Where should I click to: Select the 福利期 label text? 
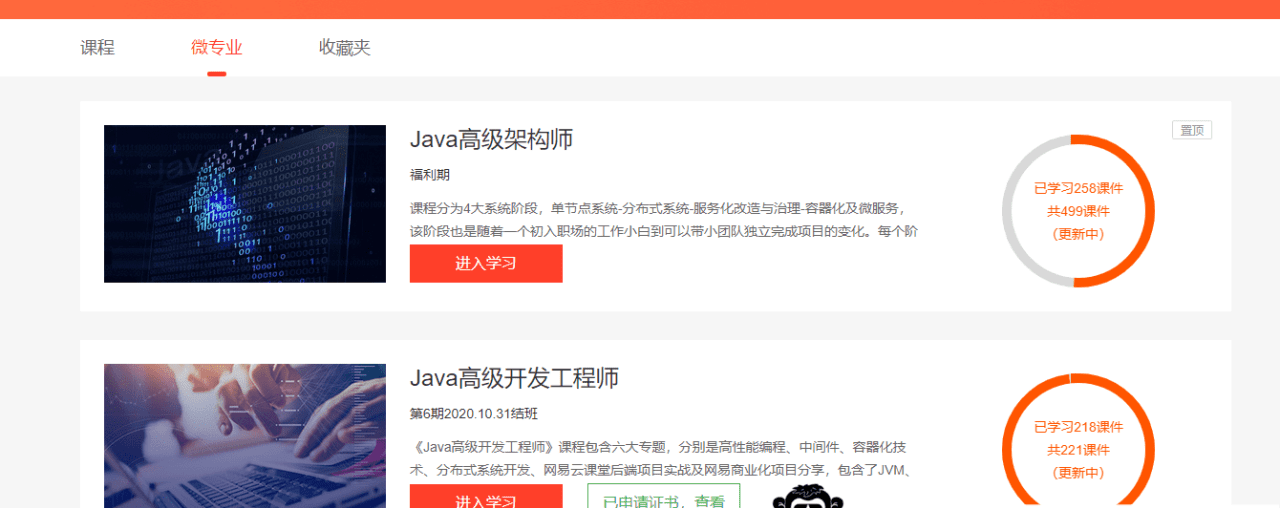tap(430, 175)
